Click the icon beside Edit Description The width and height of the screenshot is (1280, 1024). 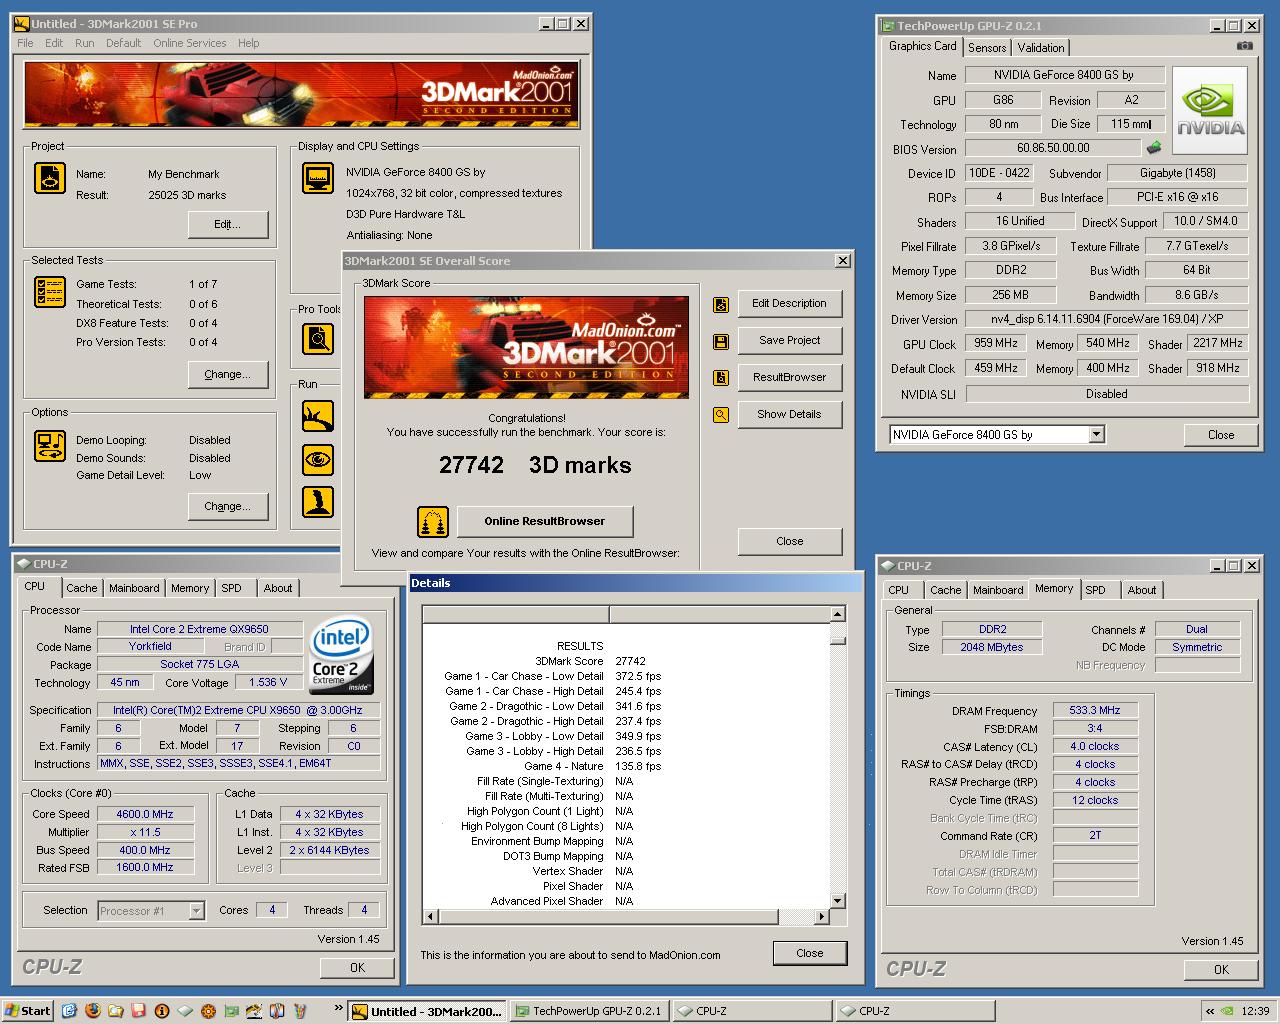720,305
